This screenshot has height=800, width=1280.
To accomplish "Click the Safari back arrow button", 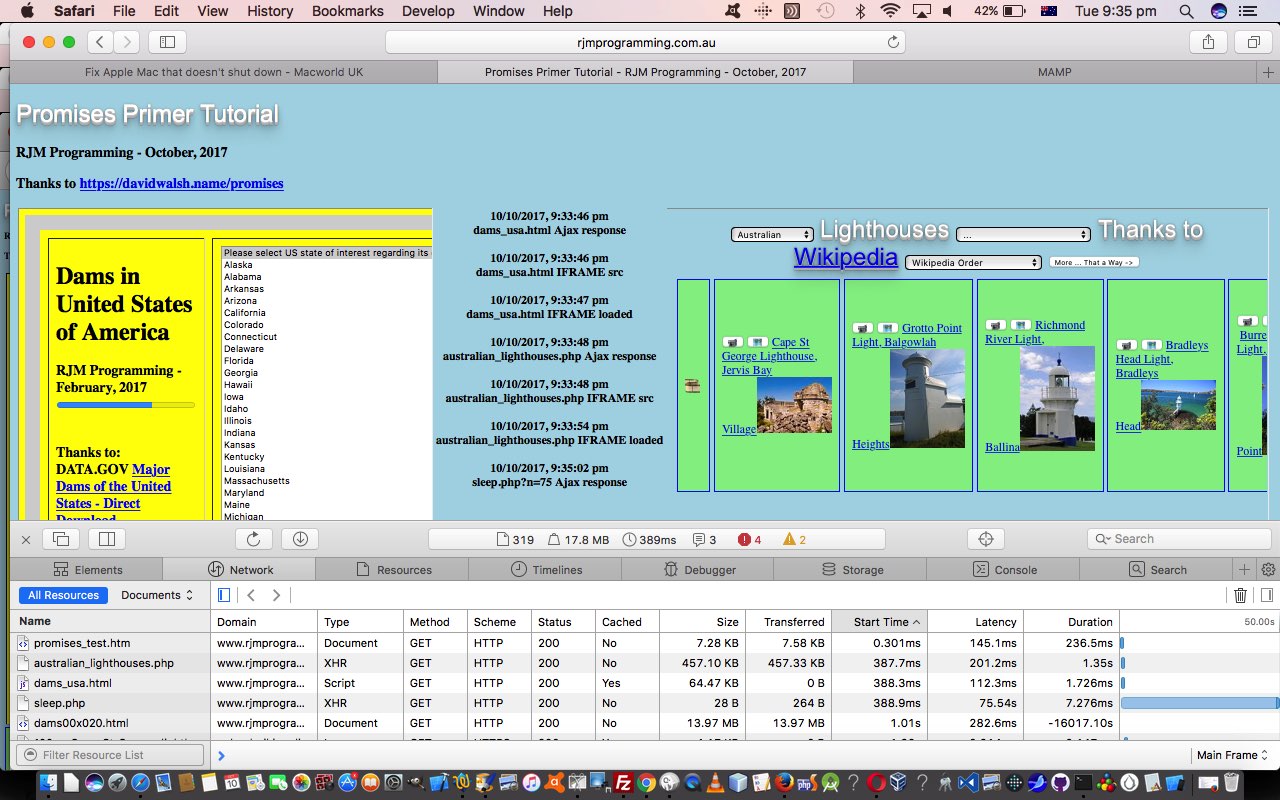I will coord(100,42).
